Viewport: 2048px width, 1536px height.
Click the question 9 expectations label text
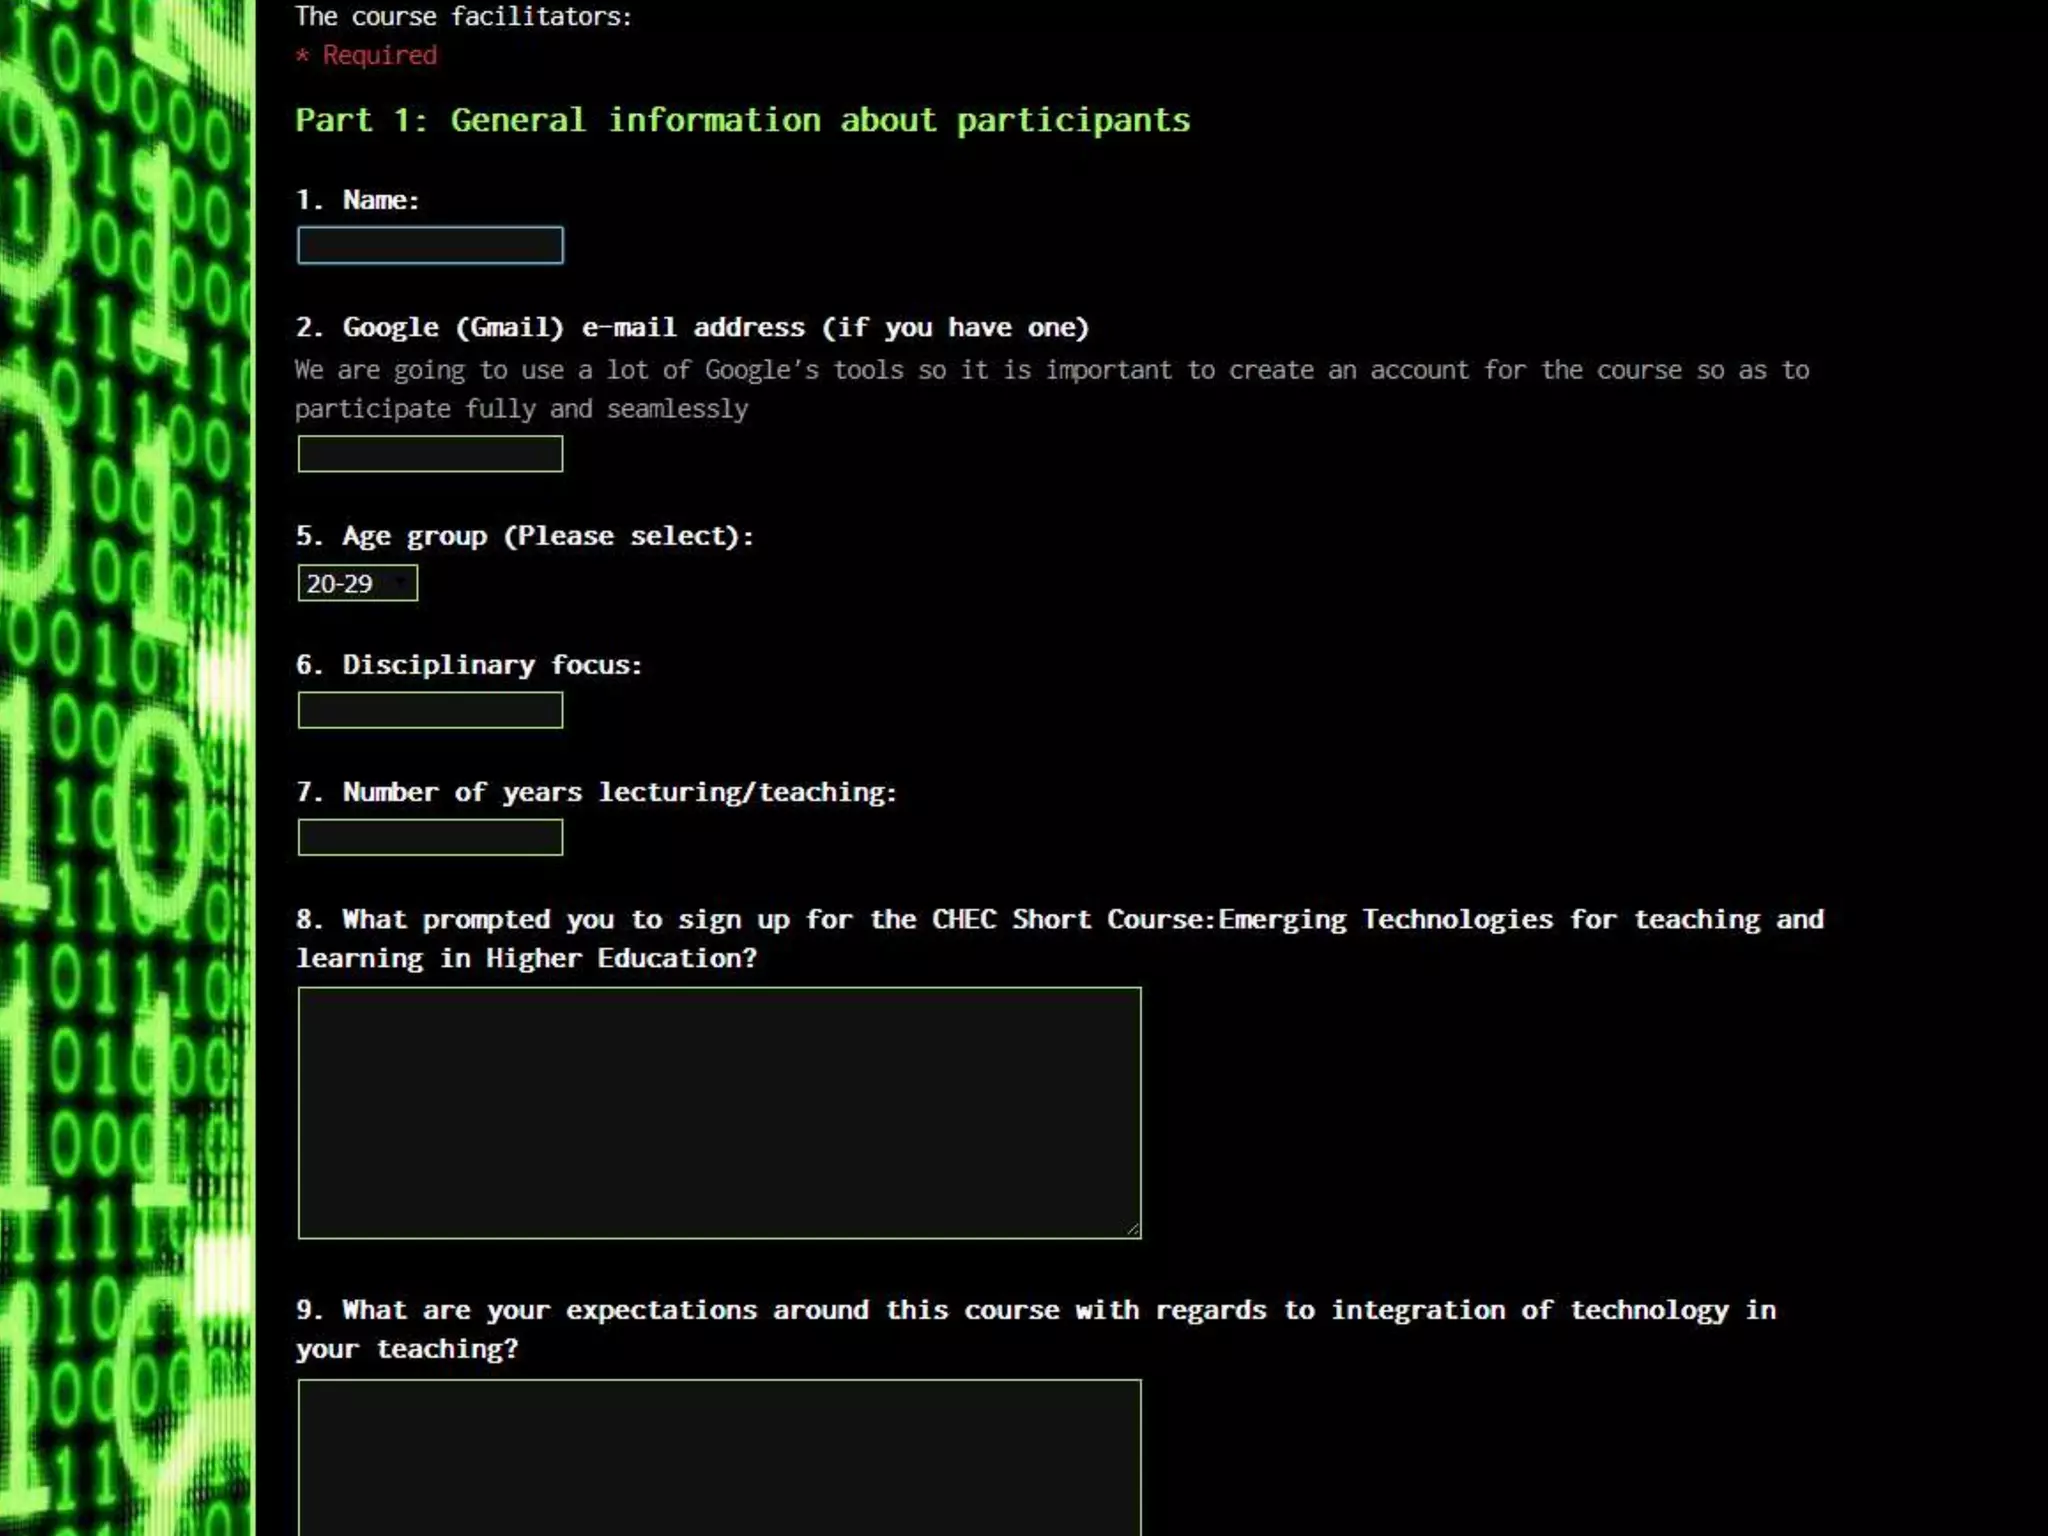point(1035,1328)
